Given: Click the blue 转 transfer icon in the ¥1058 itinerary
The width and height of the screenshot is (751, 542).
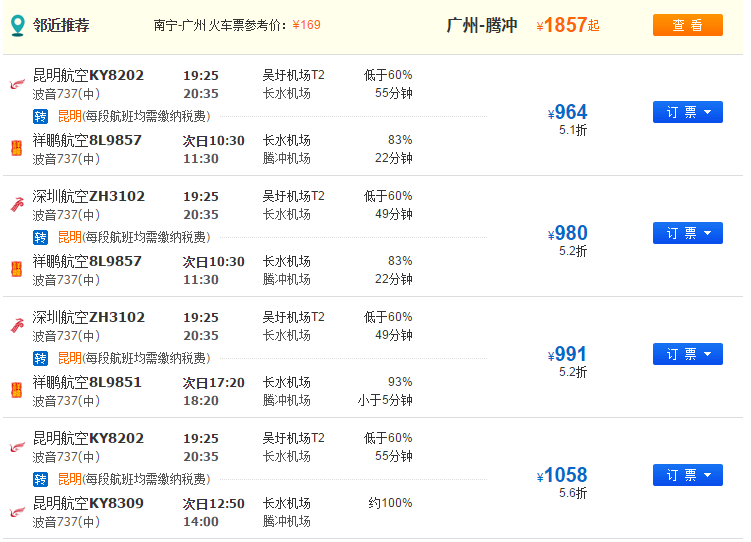Looking at the screenshot, I should 40,479.
